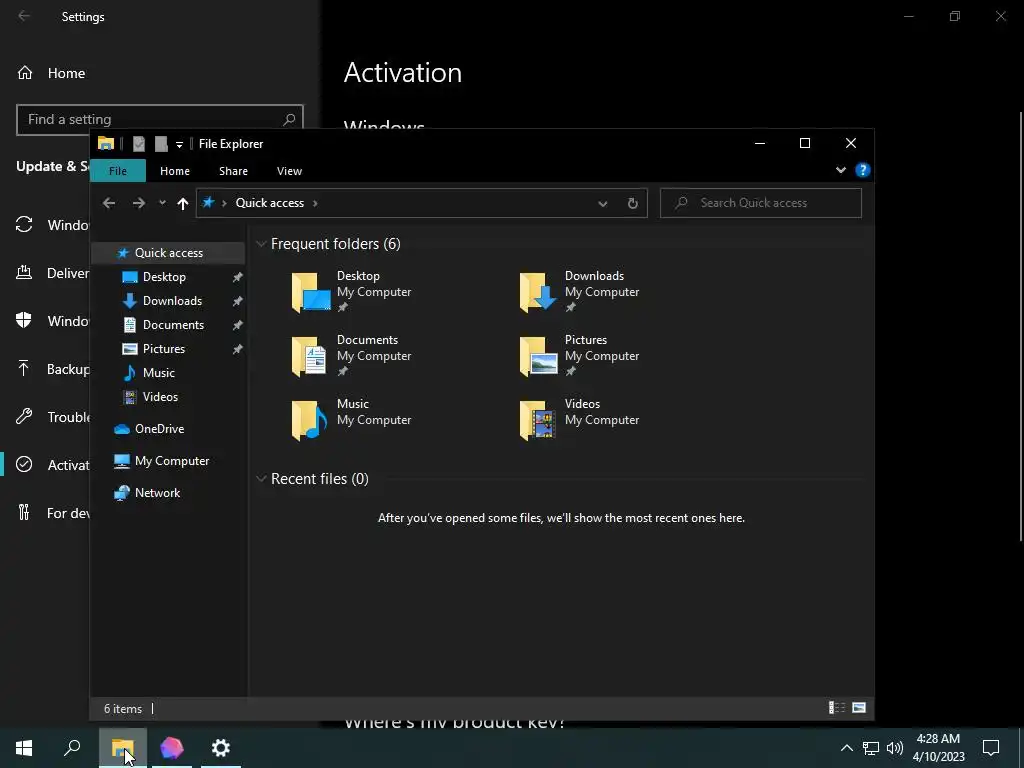Viewport: 1024px width, 768px height.
Task: Open Pictures in the navigation pane
Action: (x=164, y=349)
